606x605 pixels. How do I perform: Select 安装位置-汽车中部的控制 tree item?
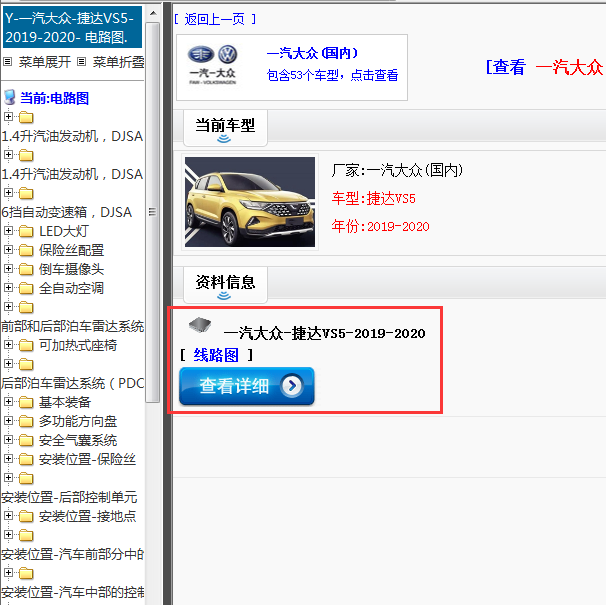tap(73, 592)
